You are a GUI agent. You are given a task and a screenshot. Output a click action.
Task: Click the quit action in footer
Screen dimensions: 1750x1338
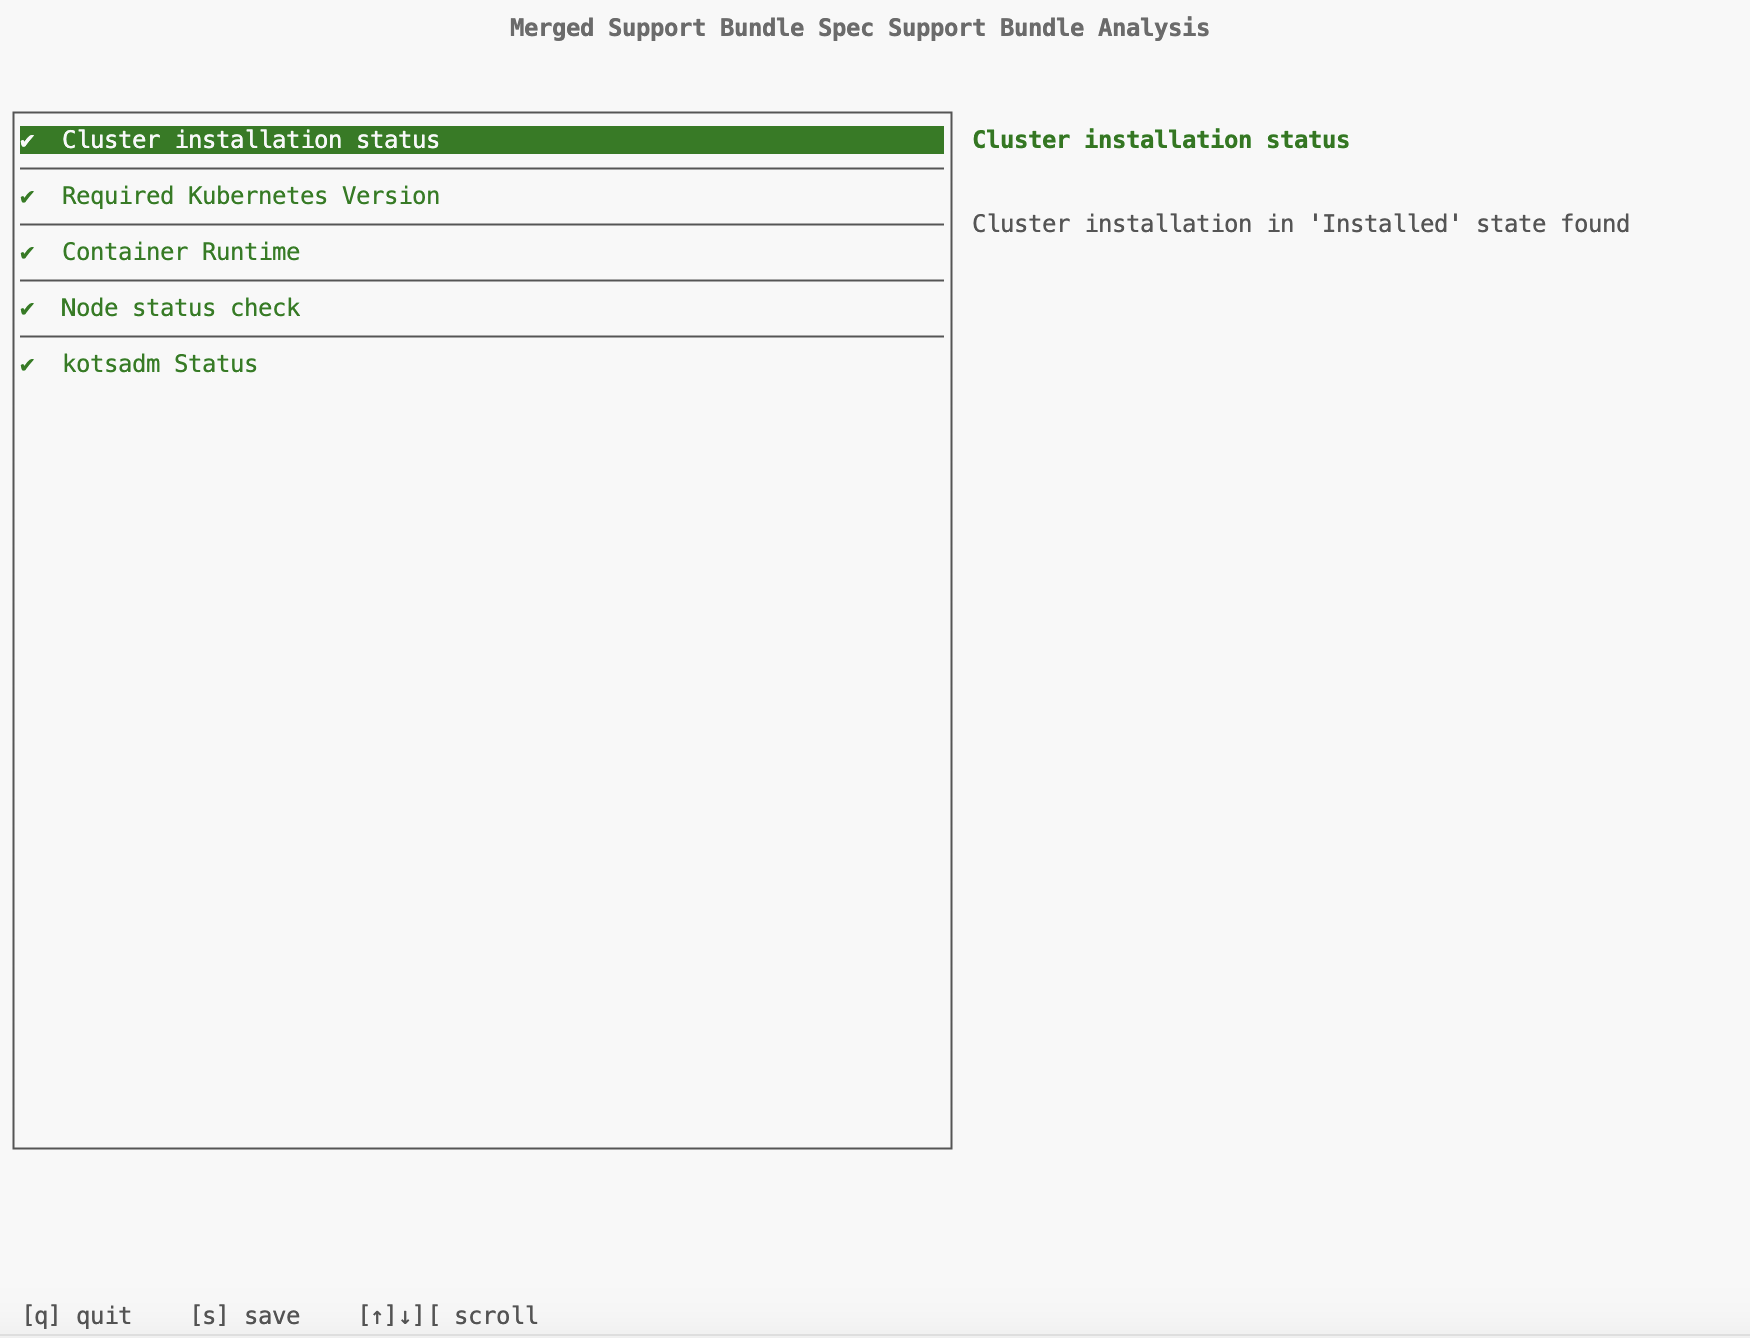tap(78, 1316)
